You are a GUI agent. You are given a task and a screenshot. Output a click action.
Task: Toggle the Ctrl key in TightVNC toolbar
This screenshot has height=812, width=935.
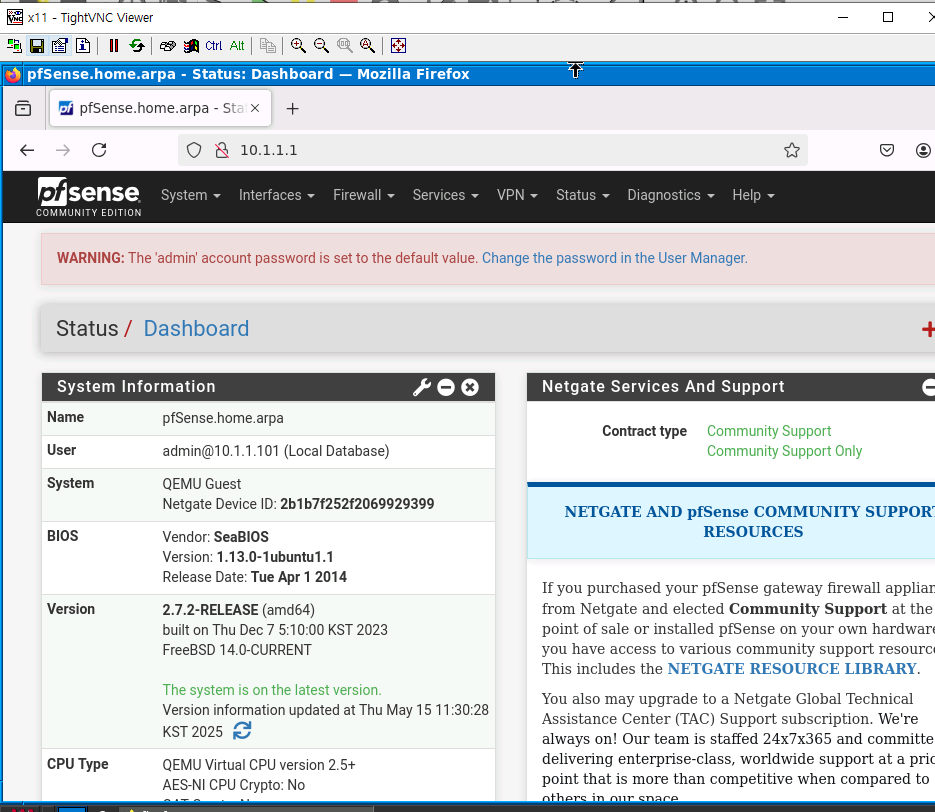pos(213,45)
